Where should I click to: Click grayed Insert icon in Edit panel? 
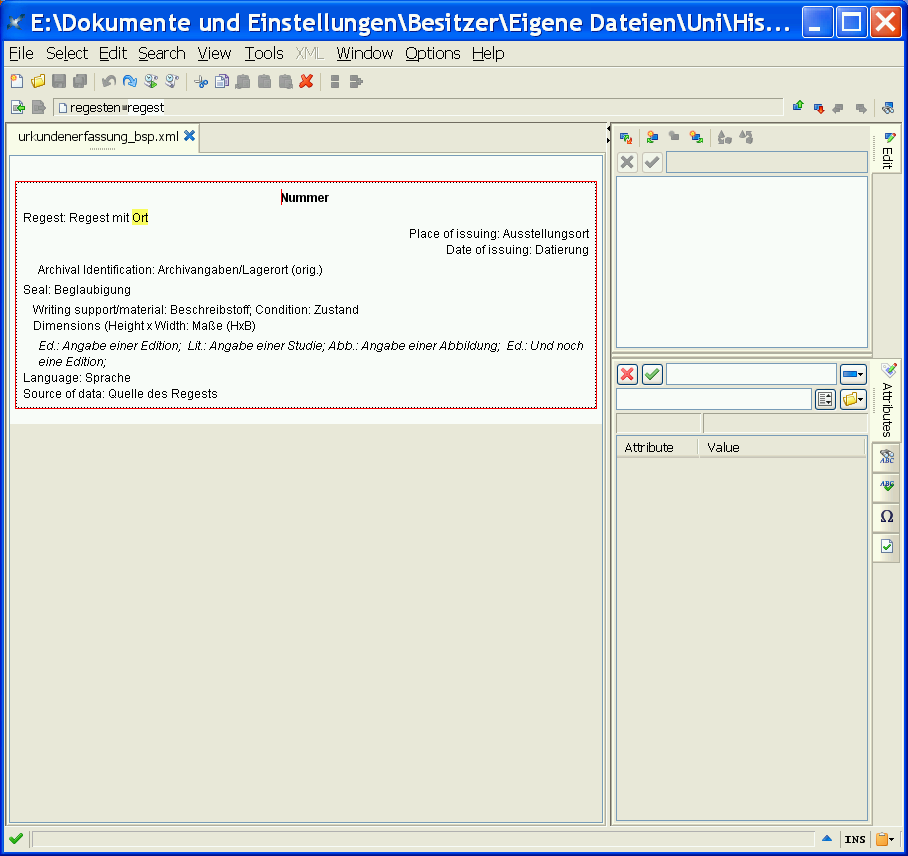point(674,136)
